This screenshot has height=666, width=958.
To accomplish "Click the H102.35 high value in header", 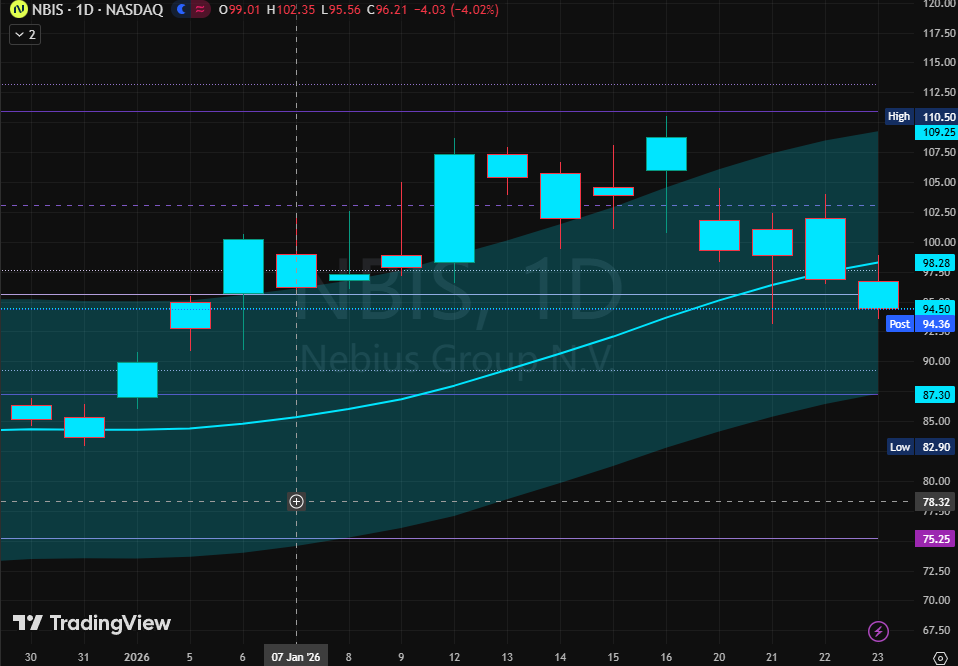I will click(291, 10).
